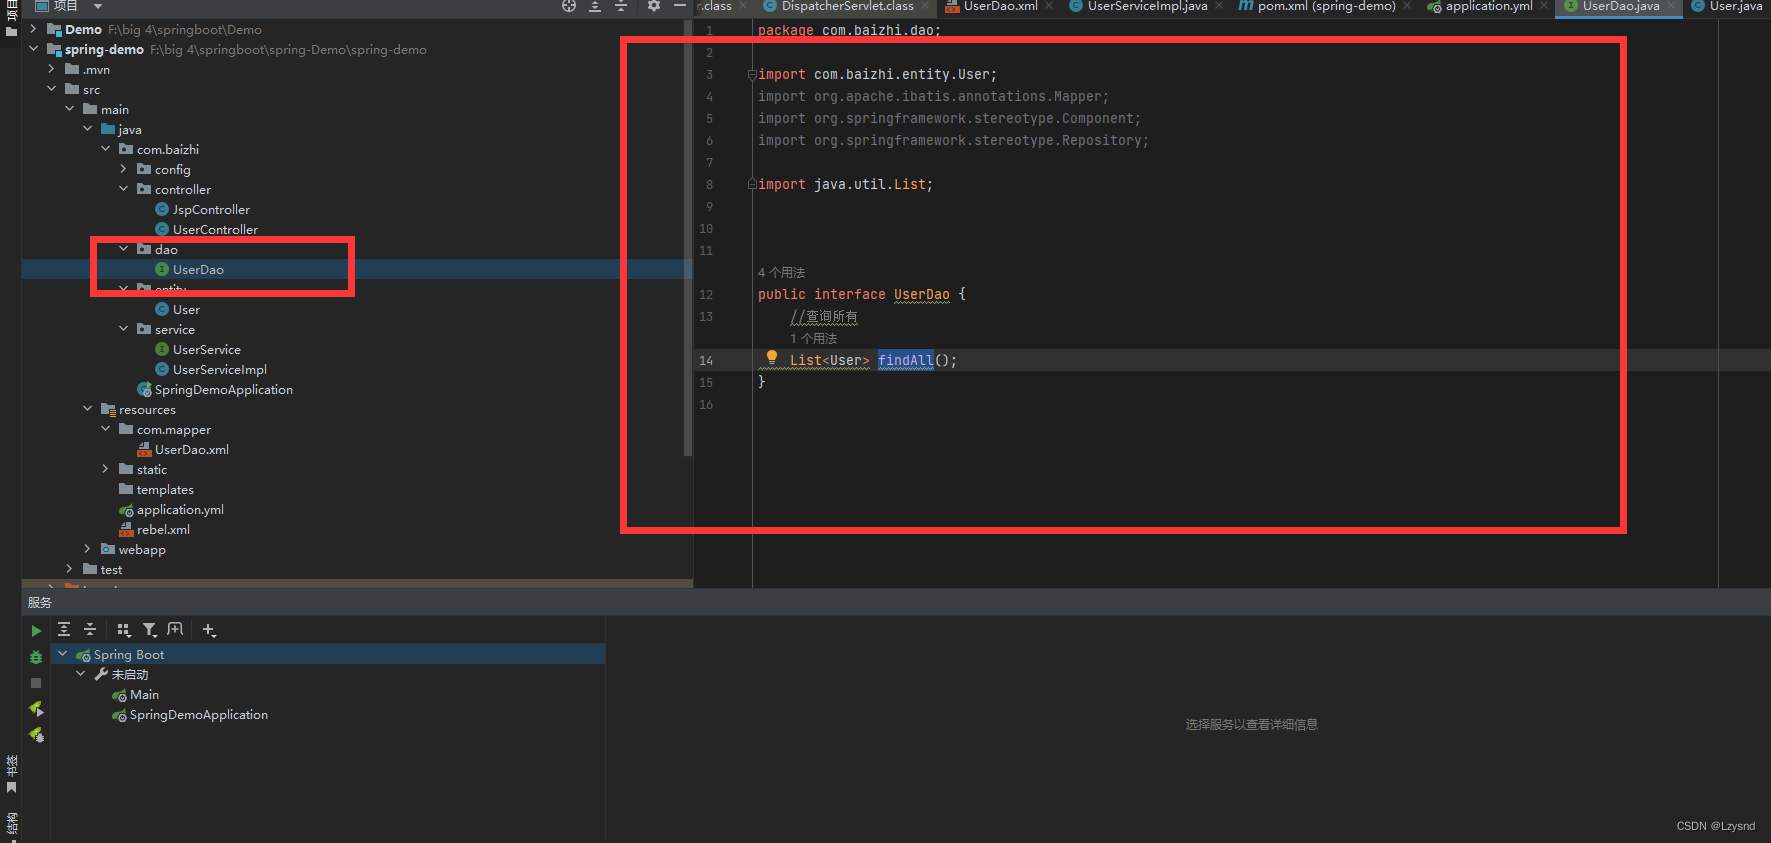
Task: Collapse the resources folder
Action: pyautogui.click(x=88, y=409)
